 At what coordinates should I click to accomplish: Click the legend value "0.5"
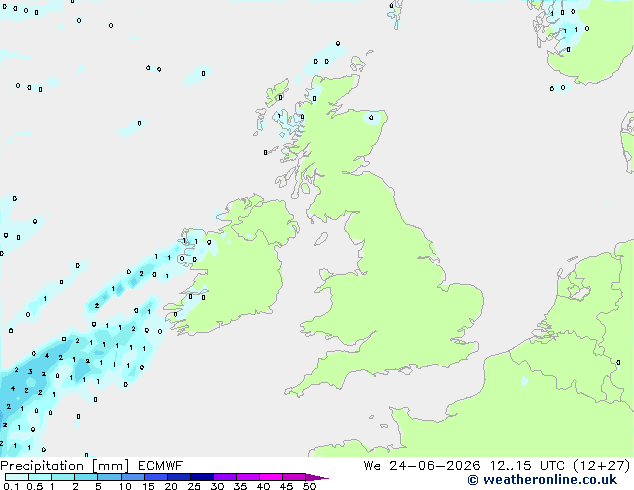coord(35,486)
